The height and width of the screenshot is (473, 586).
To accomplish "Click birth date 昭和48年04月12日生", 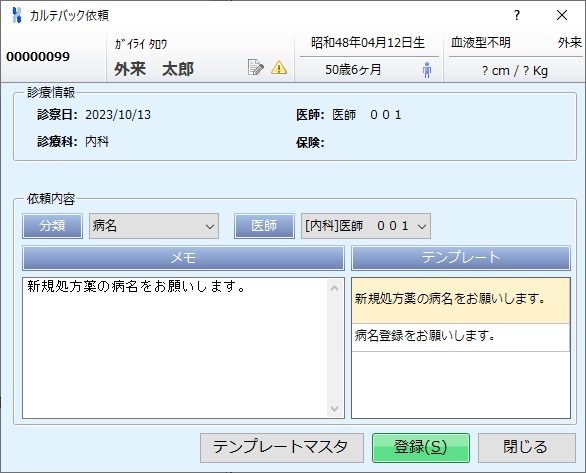I will (368, 43).
